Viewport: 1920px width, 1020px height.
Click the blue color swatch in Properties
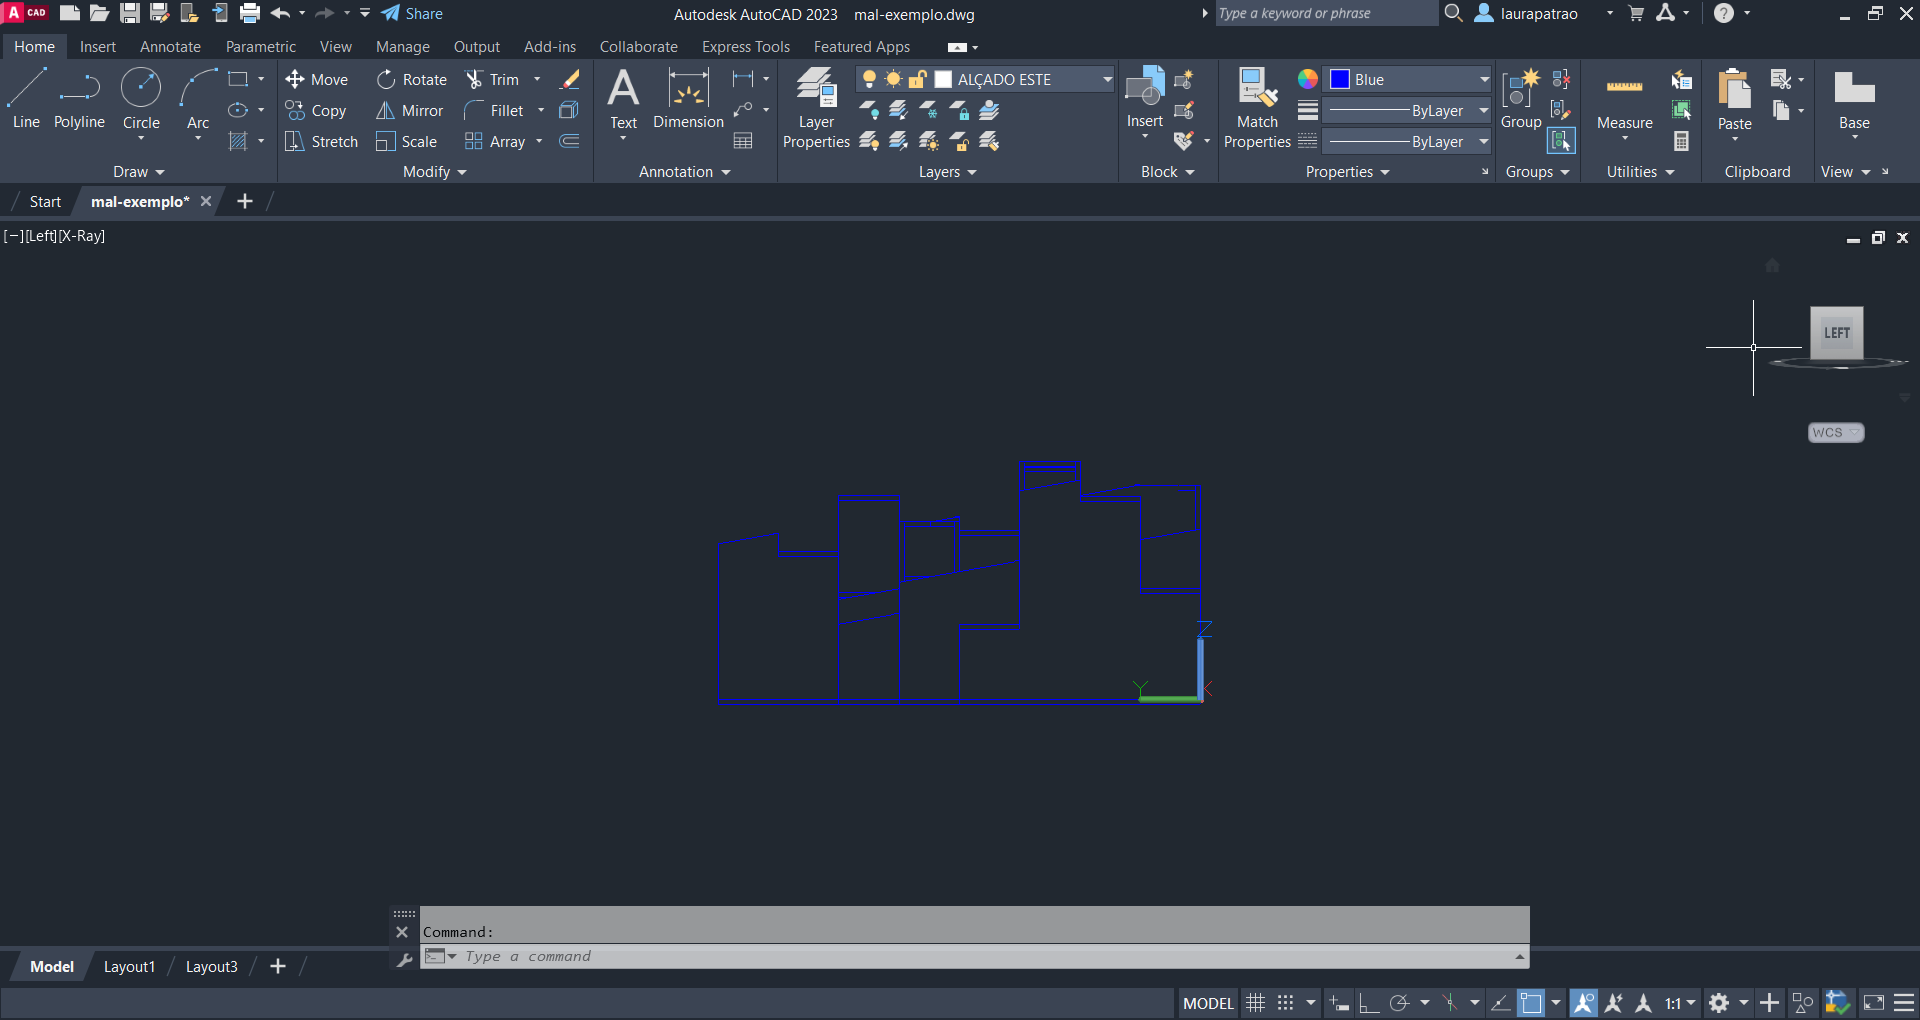(1340, 79)
